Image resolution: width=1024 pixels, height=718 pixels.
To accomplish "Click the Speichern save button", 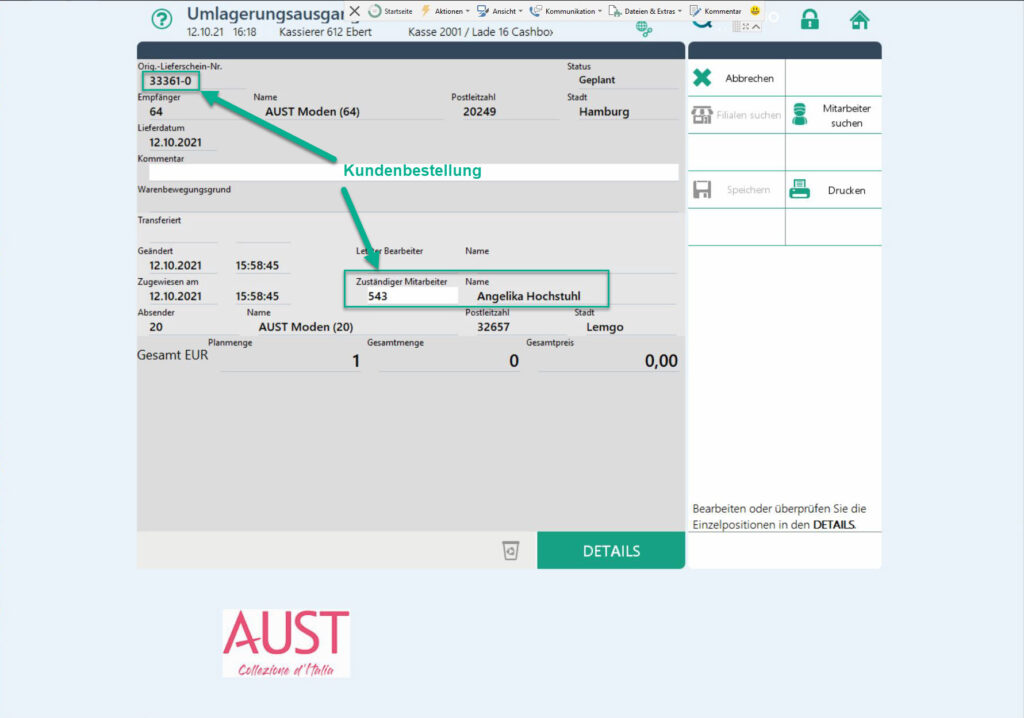I will pos(736,190).
